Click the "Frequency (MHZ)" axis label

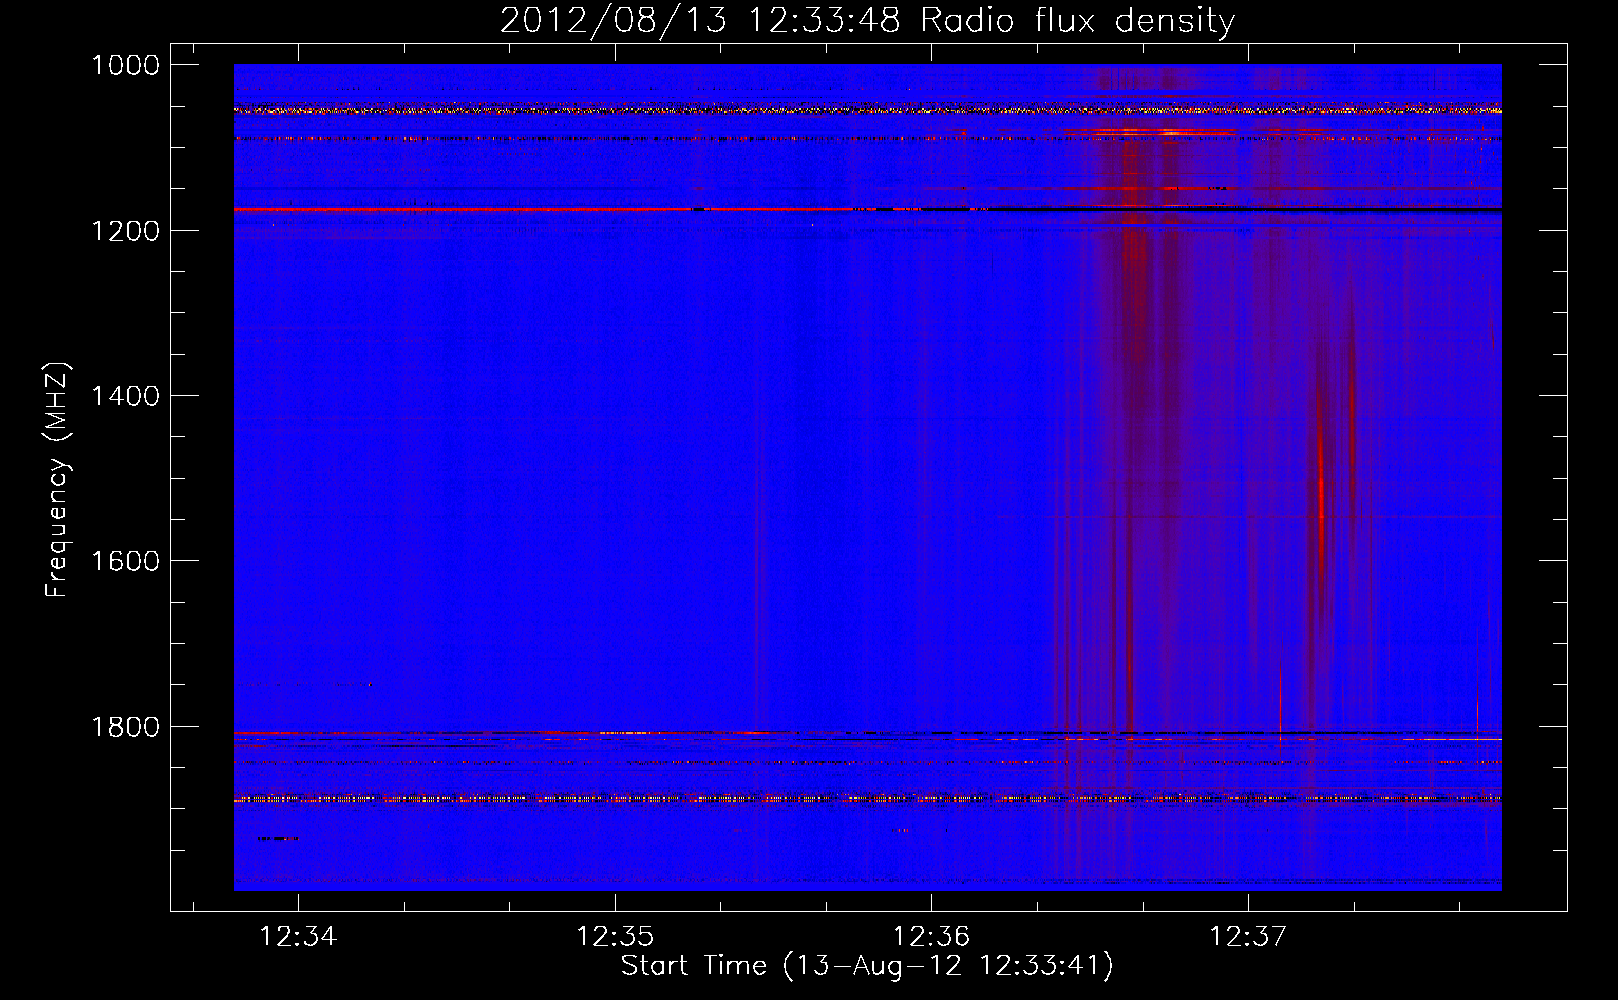[x=57, y=480]
